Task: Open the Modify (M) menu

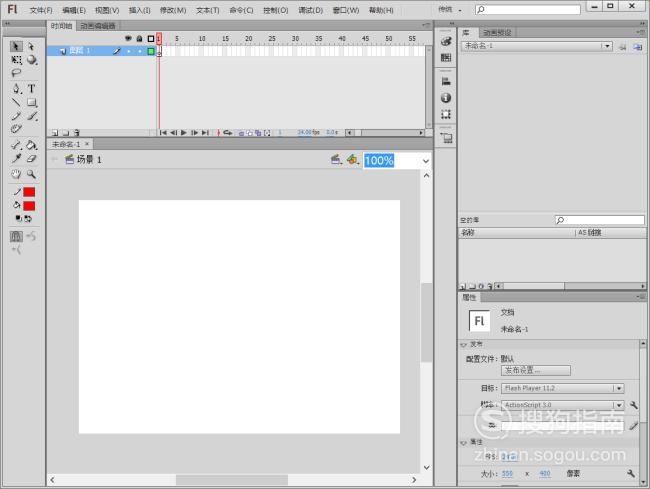Action: coord(173,10)
